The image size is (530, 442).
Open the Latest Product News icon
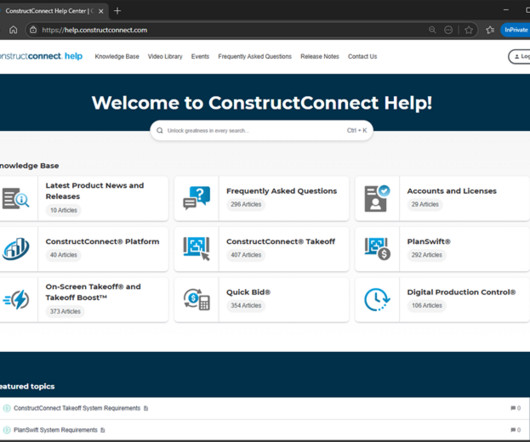click(16, 198)
